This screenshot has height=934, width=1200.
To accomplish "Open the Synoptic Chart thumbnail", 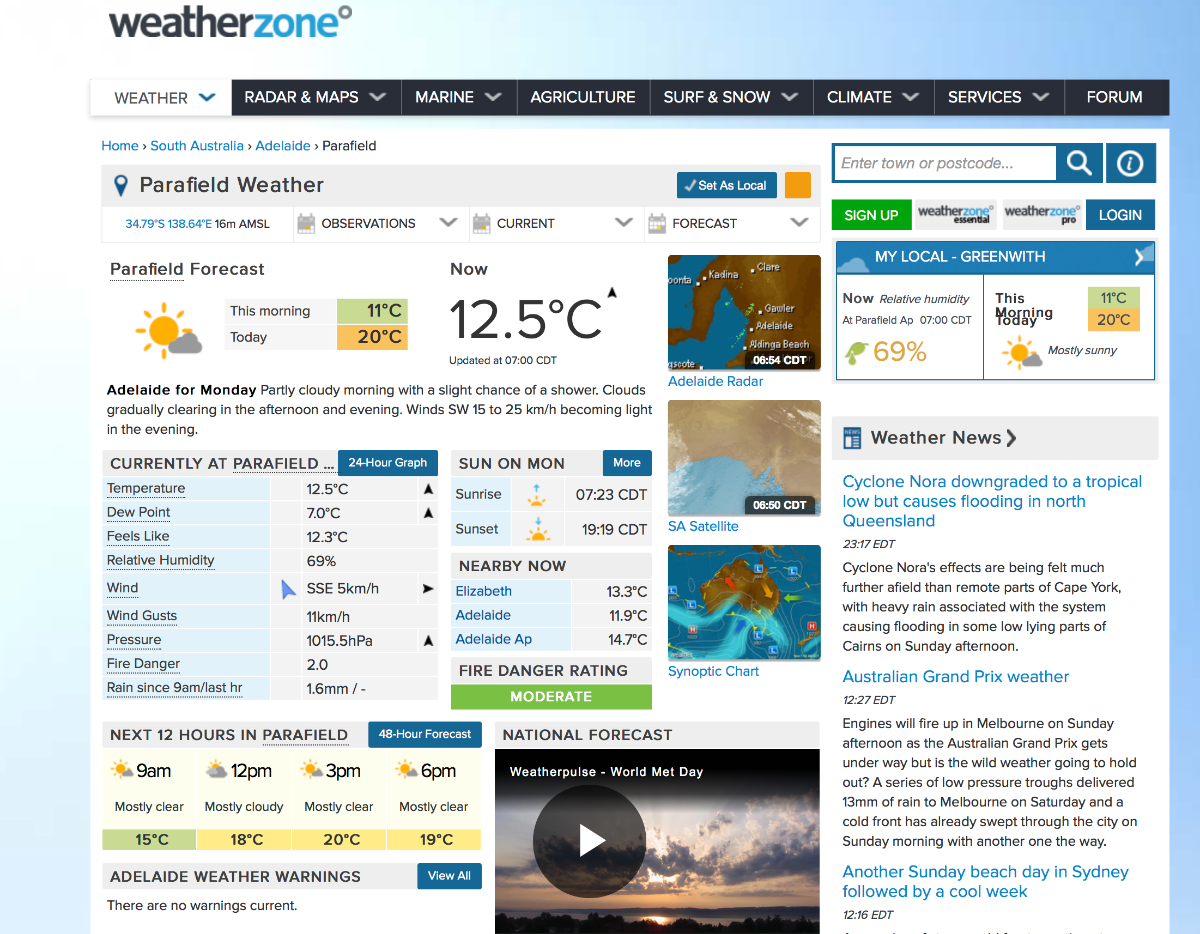I will click(744, 603).
